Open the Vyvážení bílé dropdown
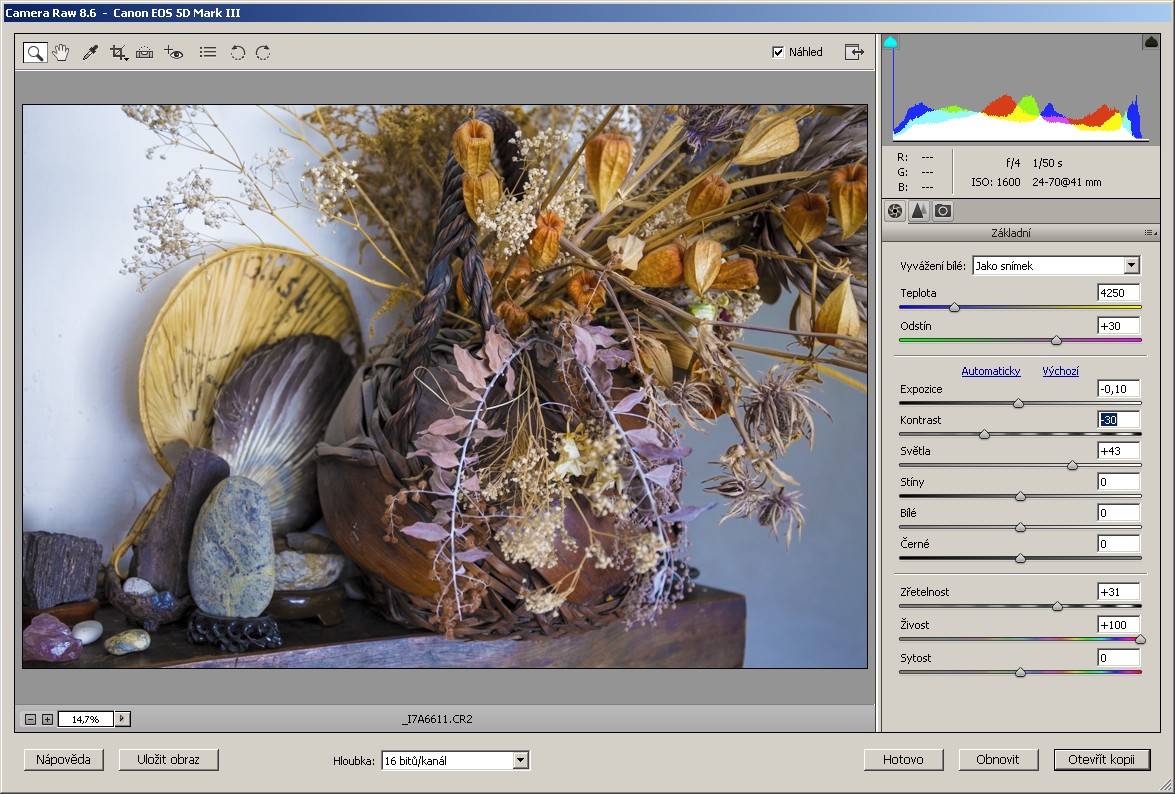 [x=1131, y=265]
